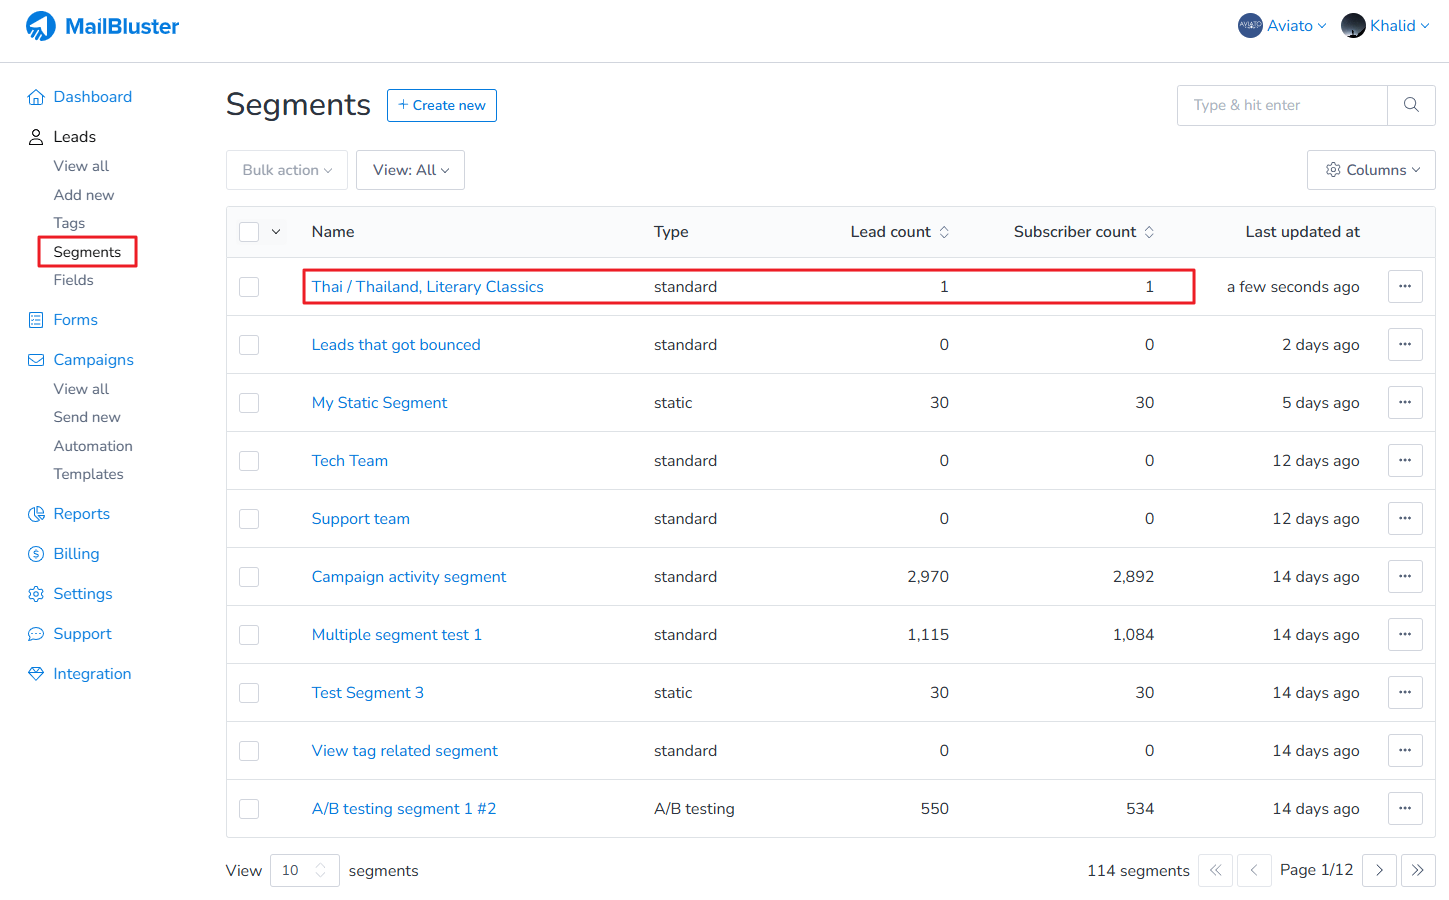This screenshot has width=1449, height=900.
Task: Jump to last page double-arrow
Action: pyautogui.click(x=1418, y=870)
